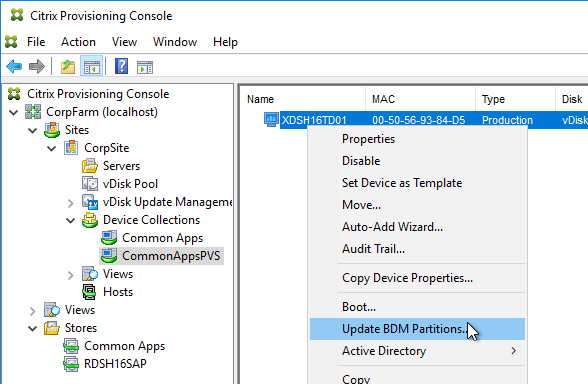
Task: Click the vDisk Pool icon
Action: 90,184
